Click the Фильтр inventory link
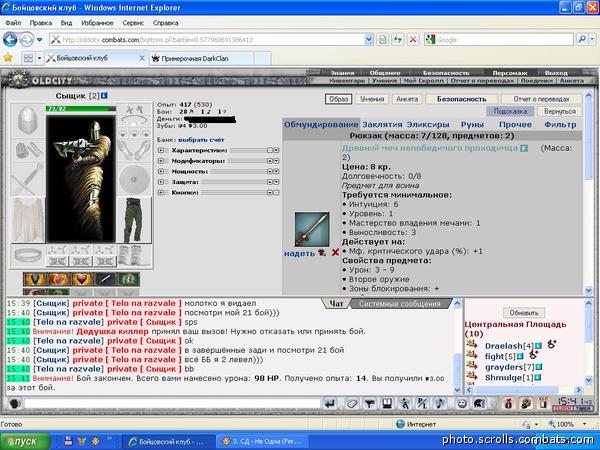This screenshot has height=450, width=600. [560, 124]
